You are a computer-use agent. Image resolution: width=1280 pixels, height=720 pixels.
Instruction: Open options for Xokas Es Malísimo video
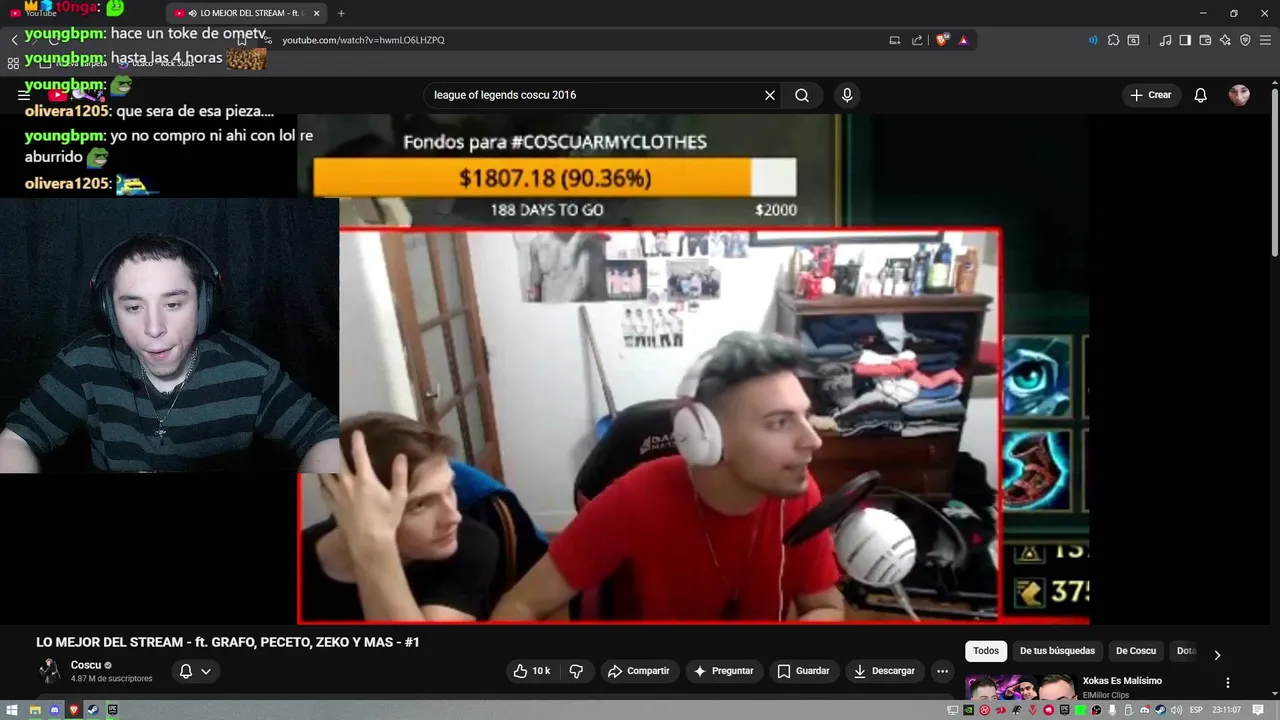(x=1228, y=683)
